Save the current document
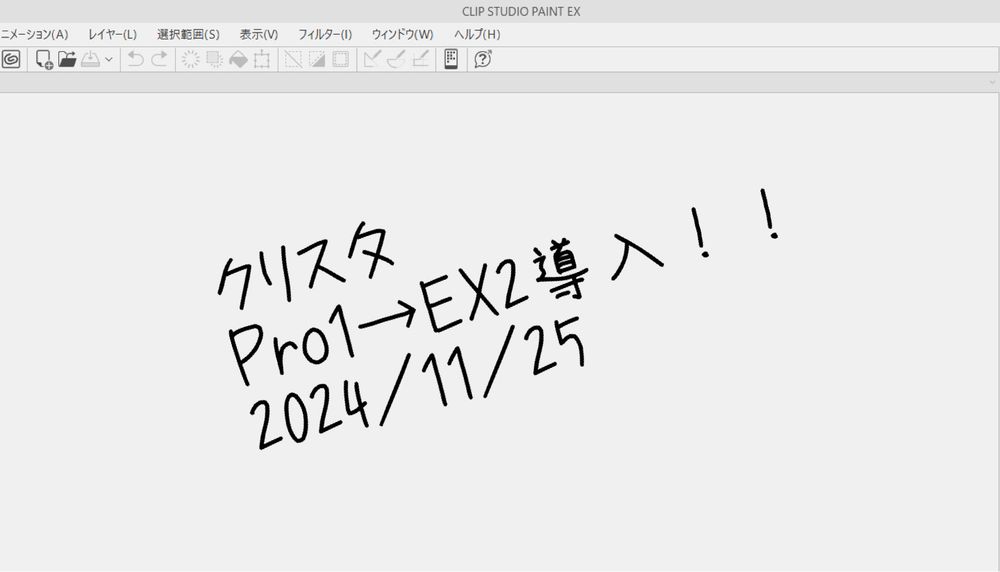1000x572 pixels. pos(91,59)
